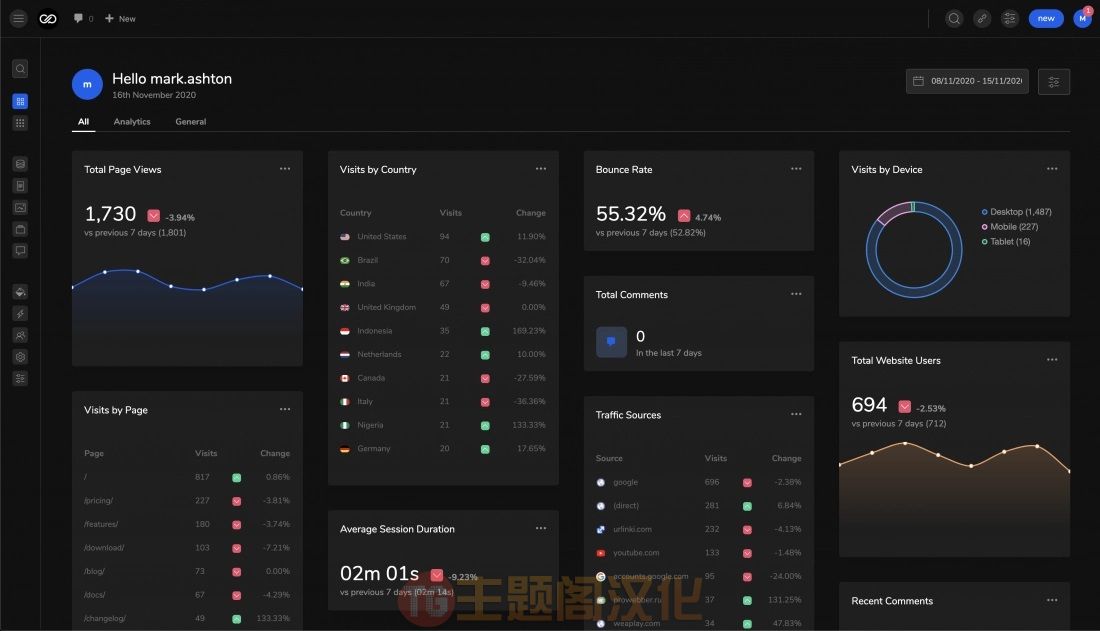Screen dimensions: 1100x631
Task: Click the chain link icon in top bar
Action: [982, 19]
